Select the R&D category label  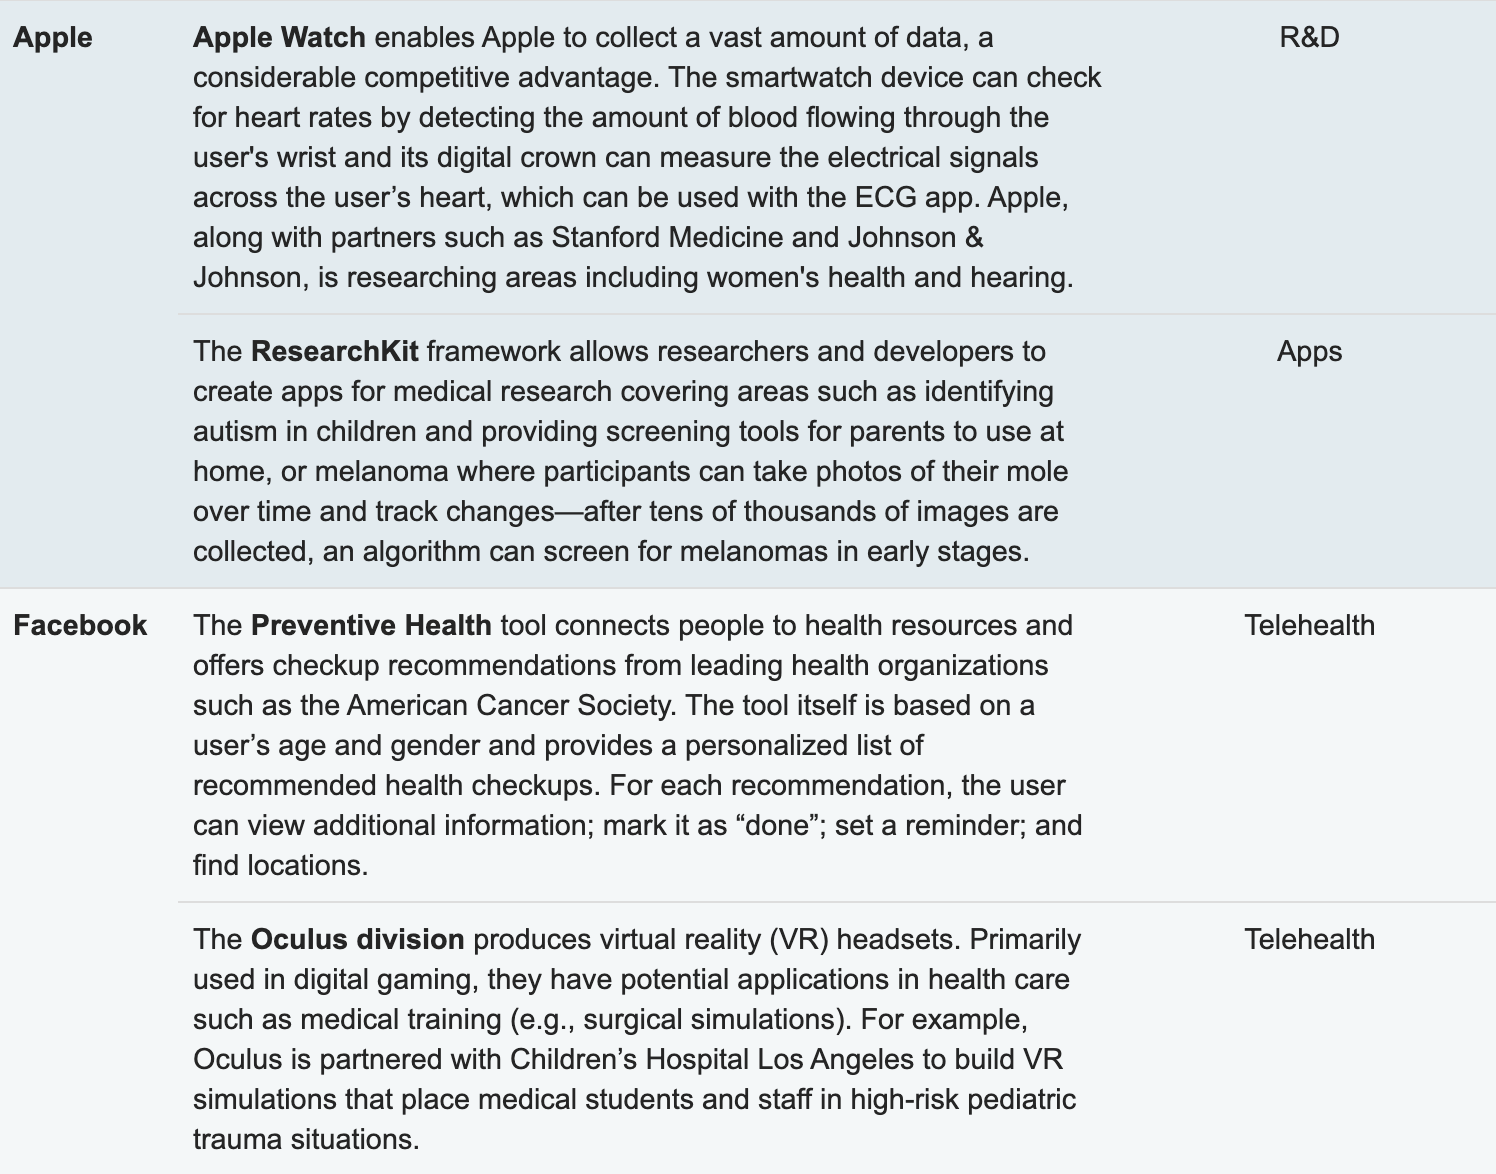pyautogui.click(x=1309, y=38)
